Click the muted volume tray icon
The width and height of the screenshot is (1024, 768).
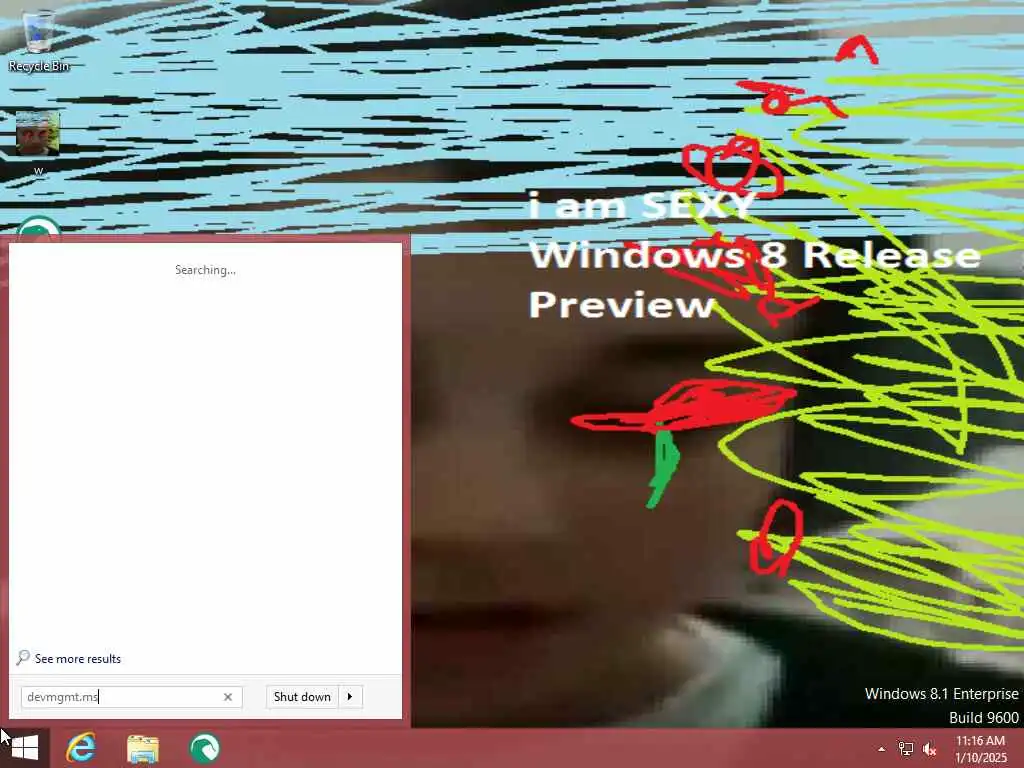point(929,749)
